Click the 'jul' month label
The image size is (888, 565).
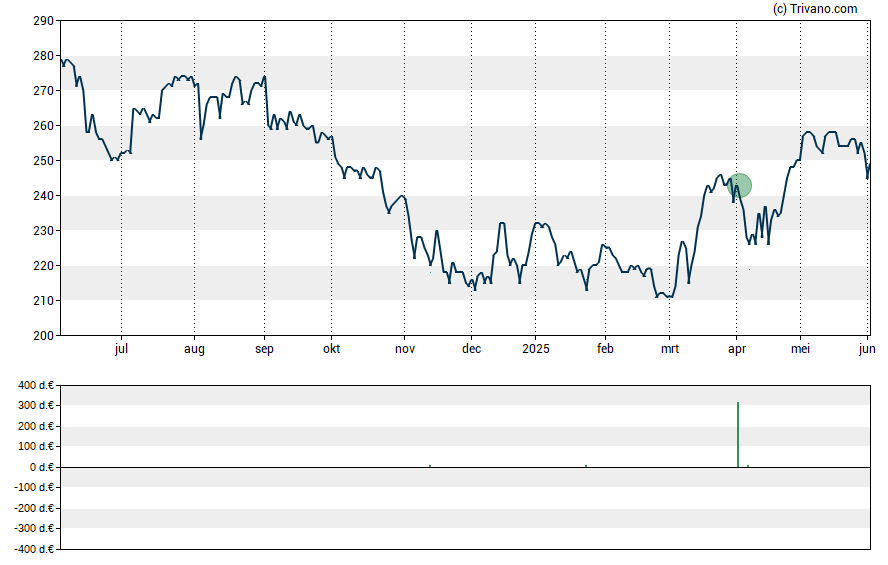121,349
